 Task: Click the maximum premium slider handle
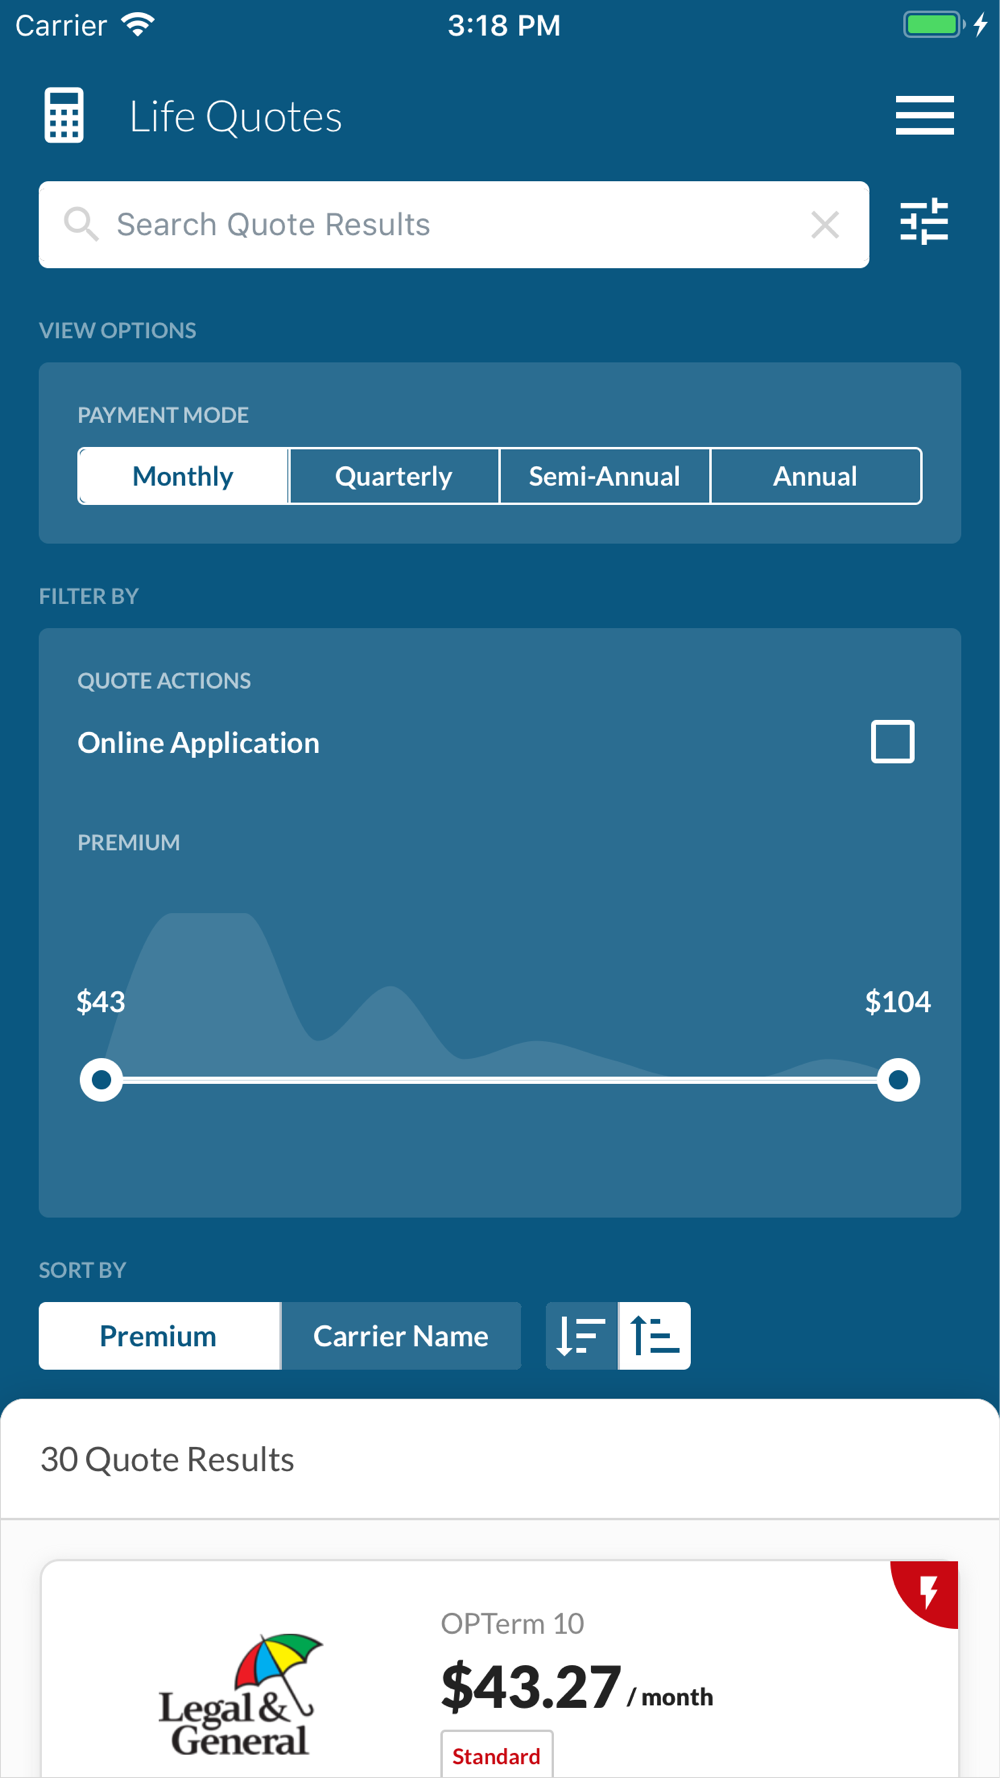click(x=898, y=1080)
